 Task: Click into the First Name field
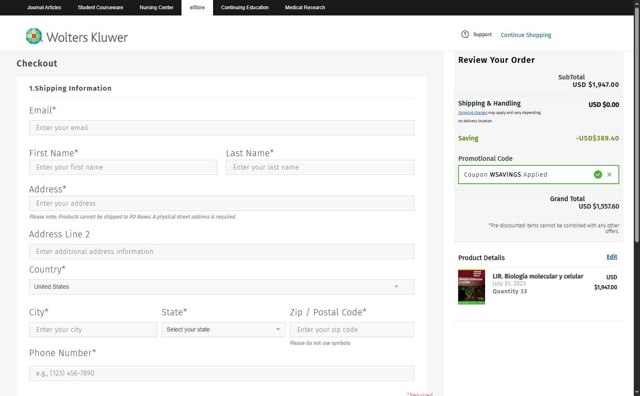point(123,167)
